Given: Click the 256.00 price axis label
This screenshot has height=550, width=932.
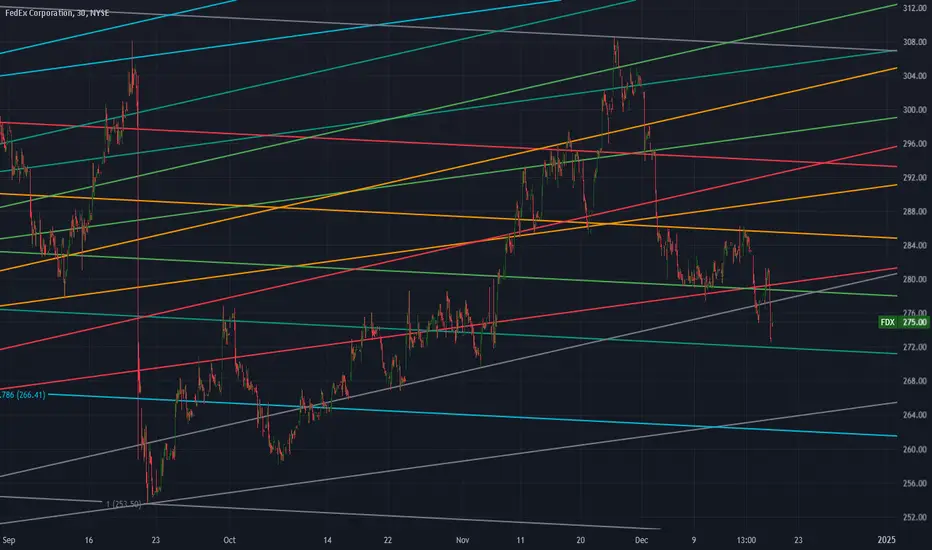Looking at the screenshot, I should click(915, 483).
